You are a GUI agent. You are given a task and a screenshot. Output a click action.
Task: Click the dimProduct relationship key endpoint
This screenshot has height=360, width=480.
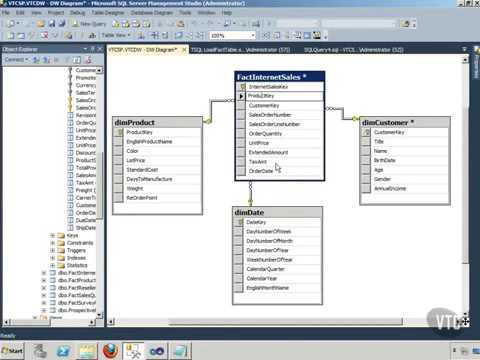207,121
